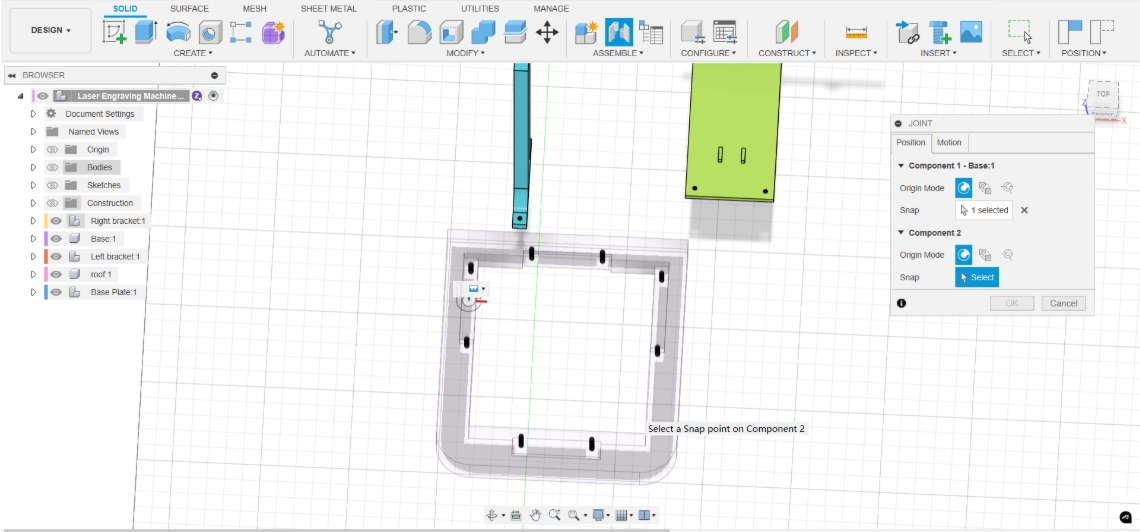Click the '1 selected' snap field
Screen dimensions: 1140x532
(x=984, y=210)
